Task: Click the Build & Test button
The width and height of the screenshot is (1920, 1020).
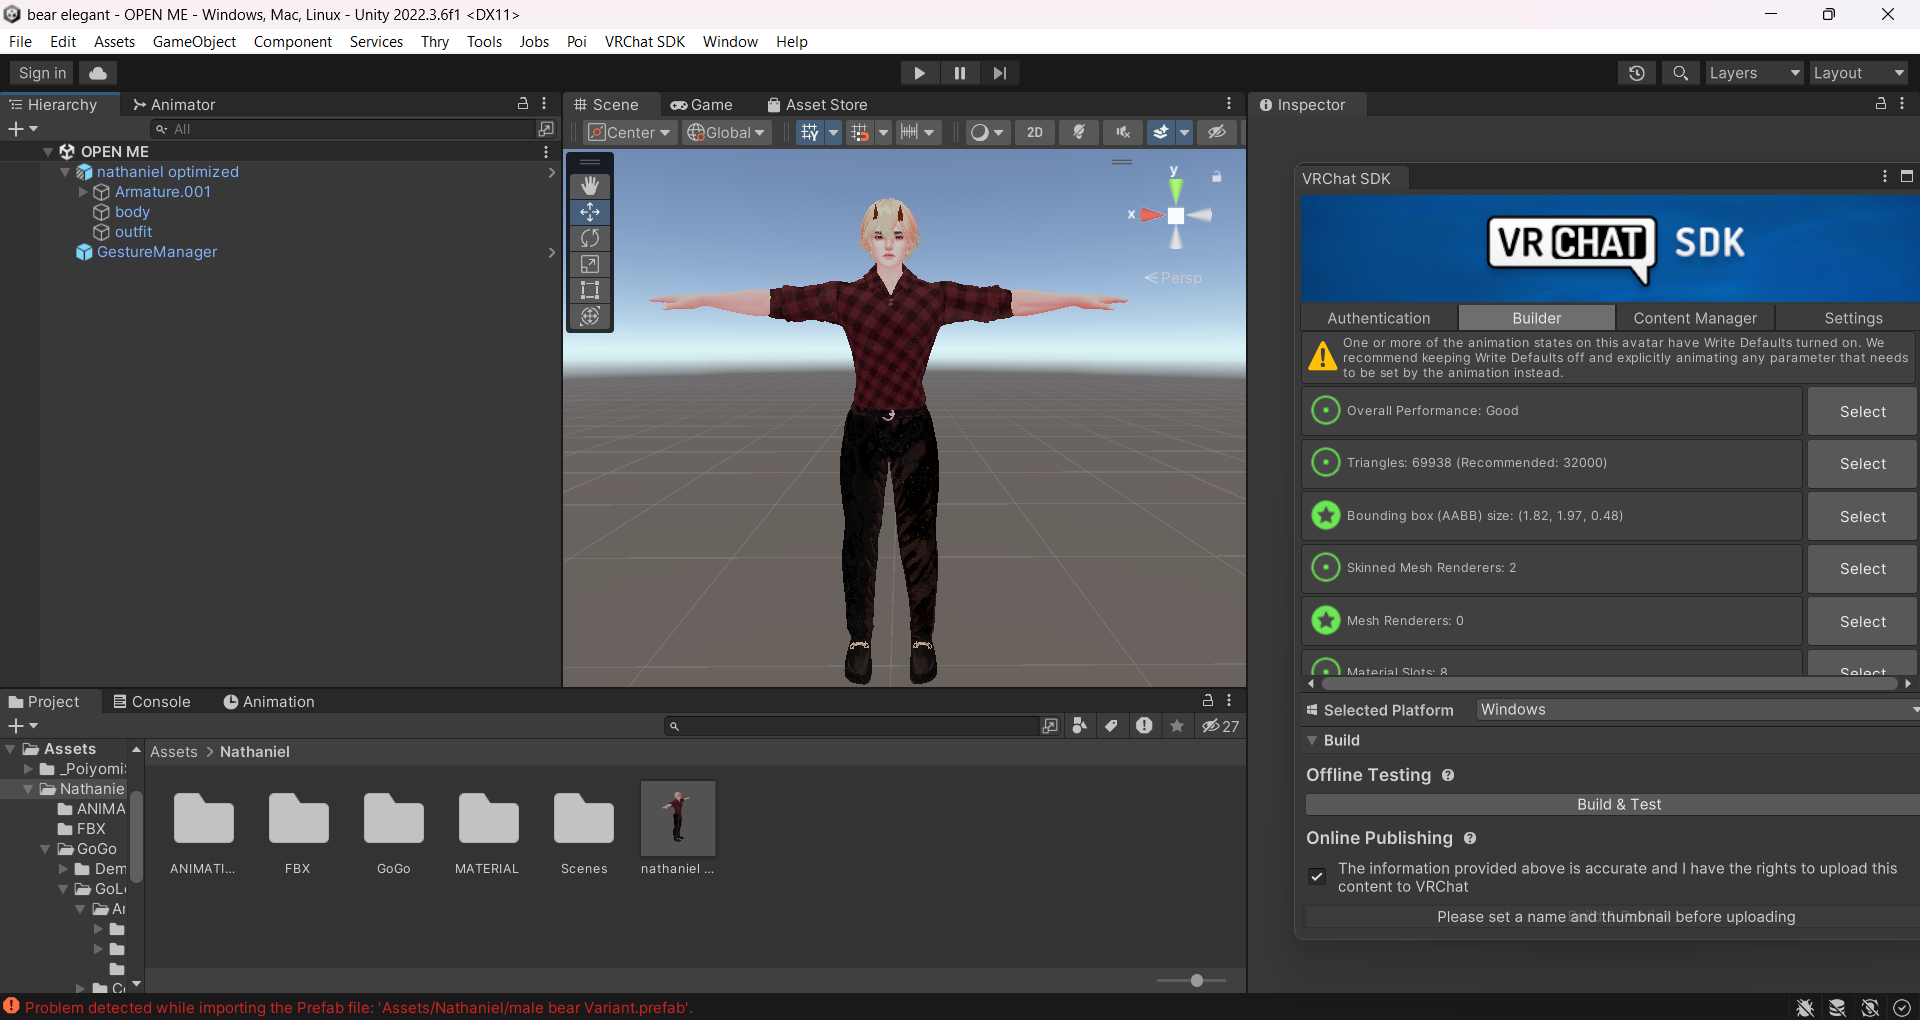Action: click(1619, 804)
